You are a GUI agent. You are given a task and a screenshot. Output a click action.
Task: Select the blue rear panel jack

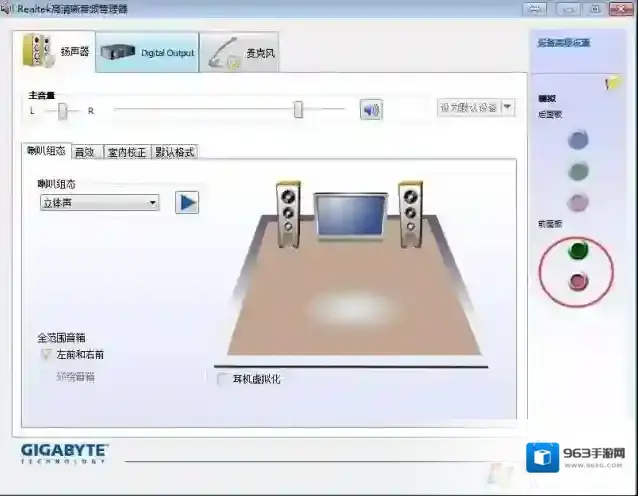[x=578, y=140]
